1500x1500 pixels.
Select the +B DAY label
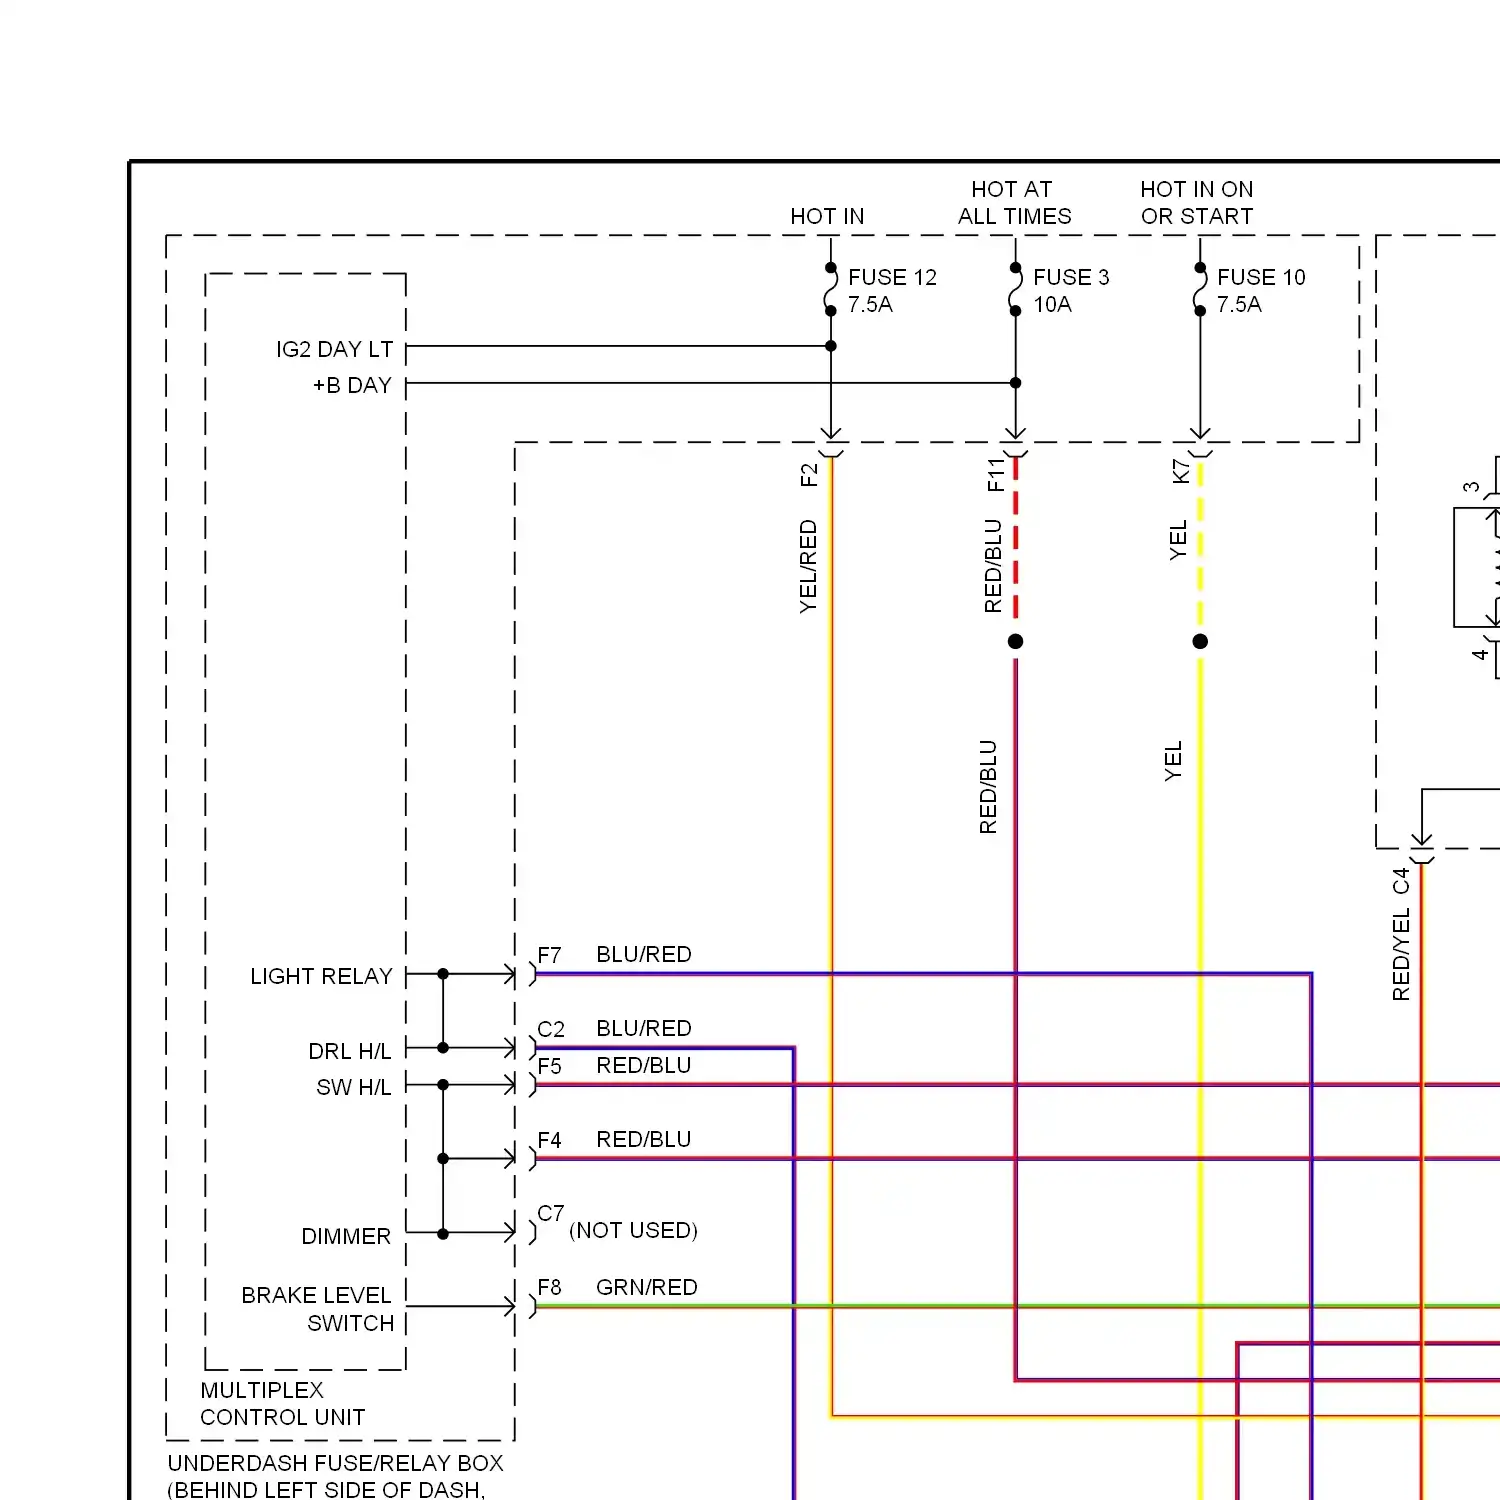point(352,386)
